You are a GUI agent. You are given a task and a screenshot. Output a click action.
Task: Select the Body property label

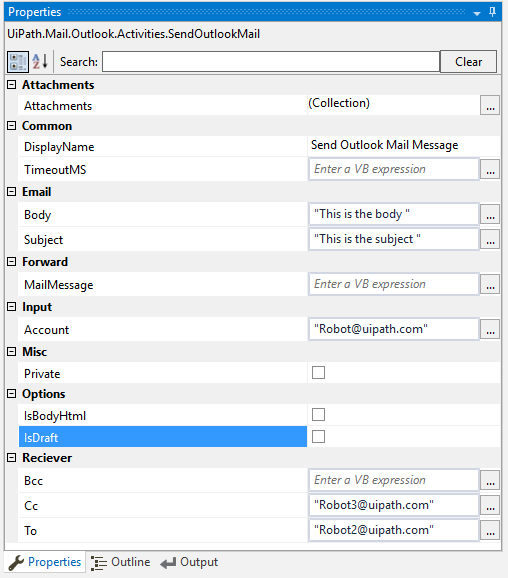pos(38,215)
